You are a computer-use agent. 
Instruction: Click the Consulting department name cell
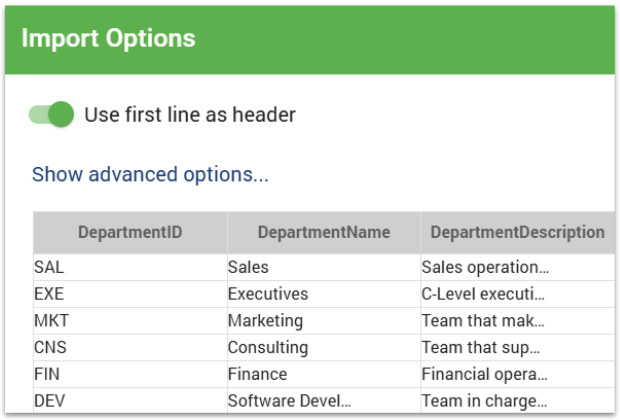pos(323,348)
